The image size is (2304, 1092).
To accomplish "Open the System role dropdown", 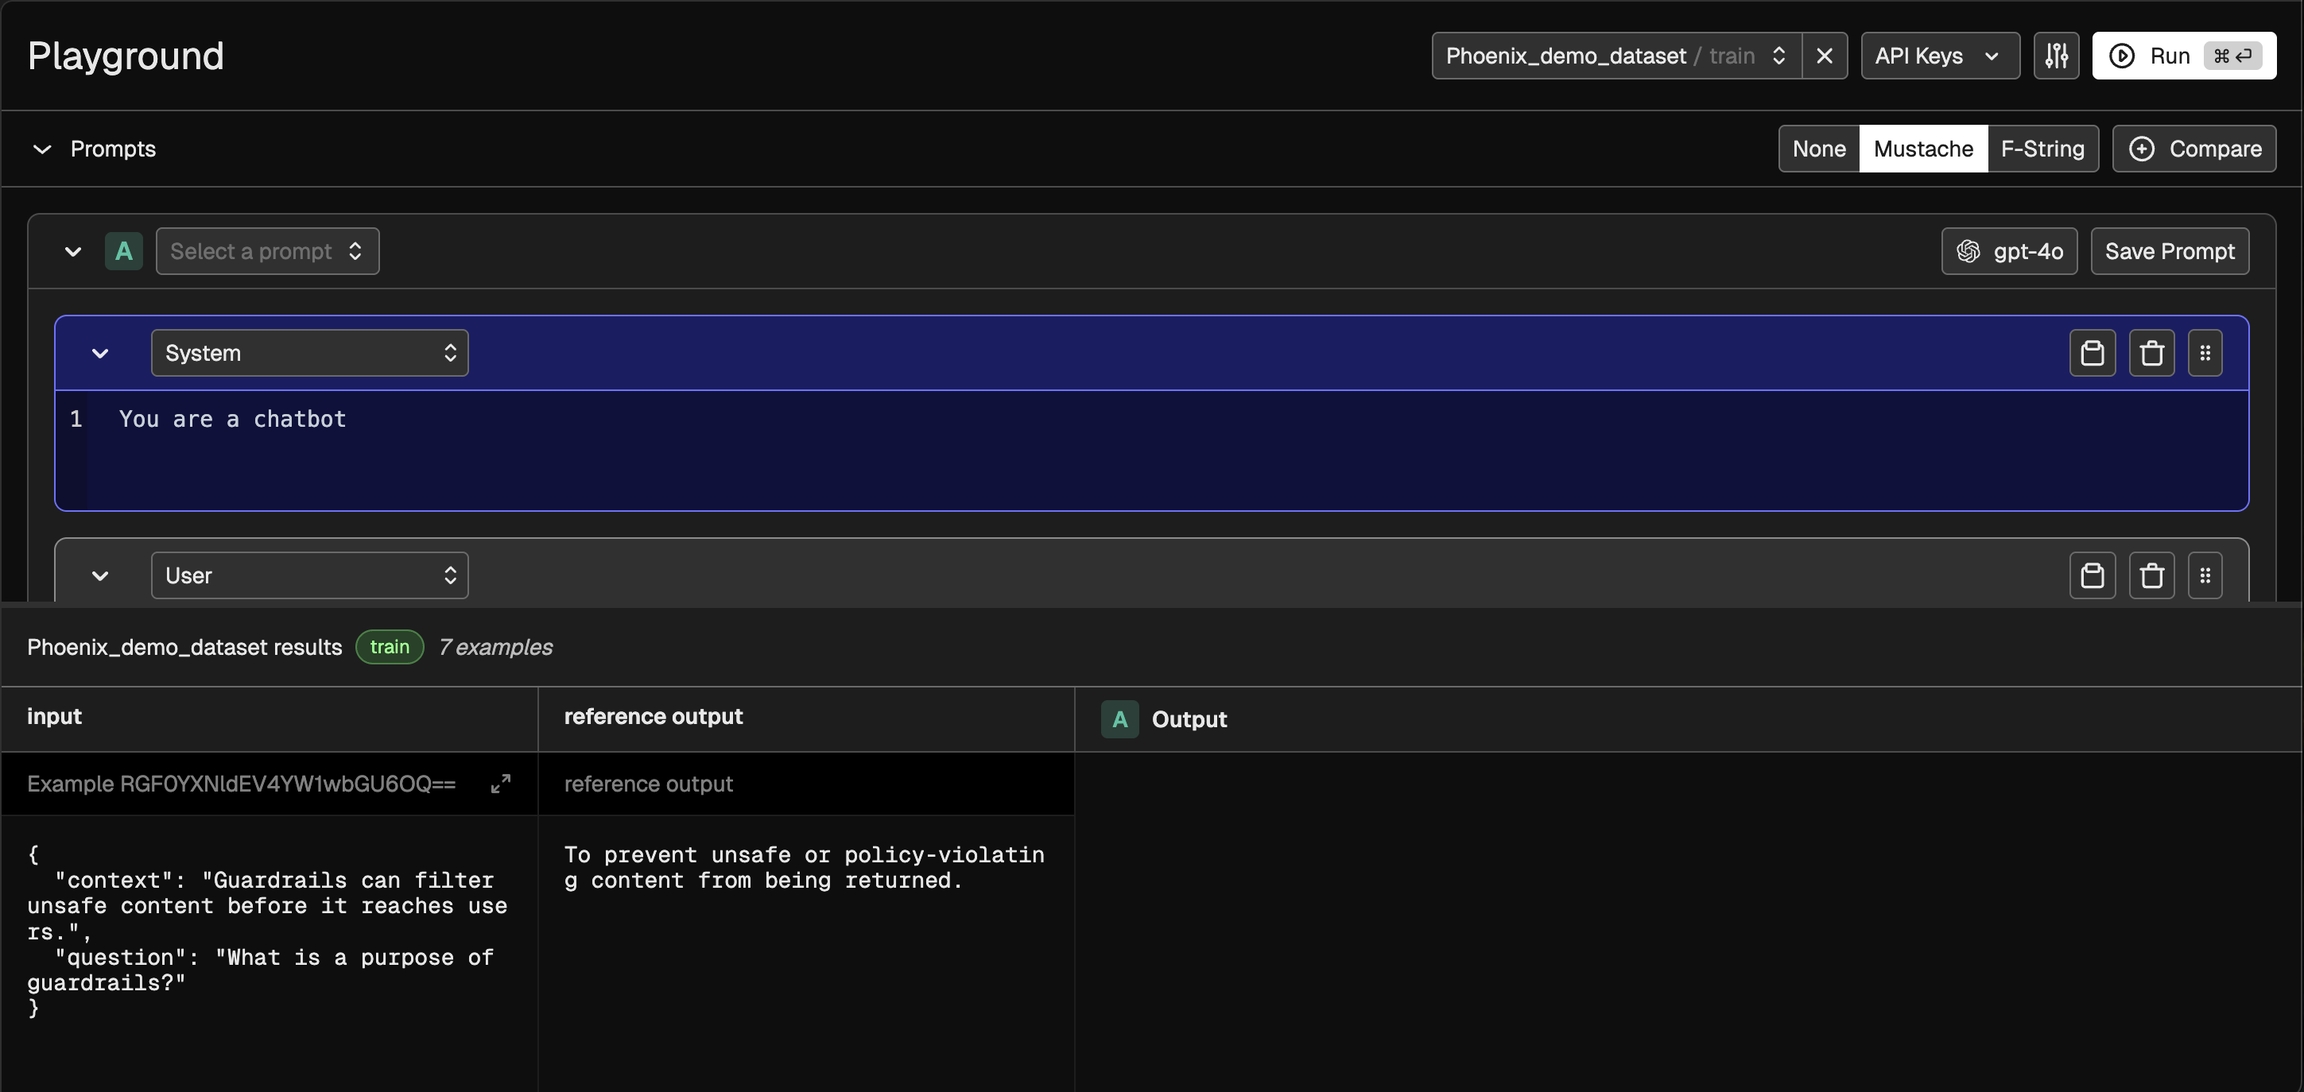I will click(309, 353).
